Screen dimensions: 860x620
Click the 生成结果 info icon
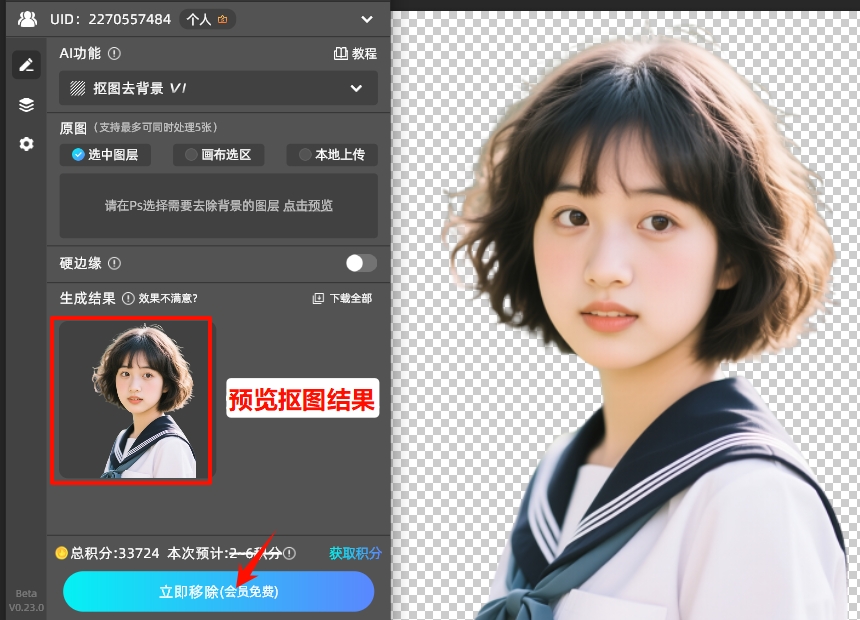[128, 297]
